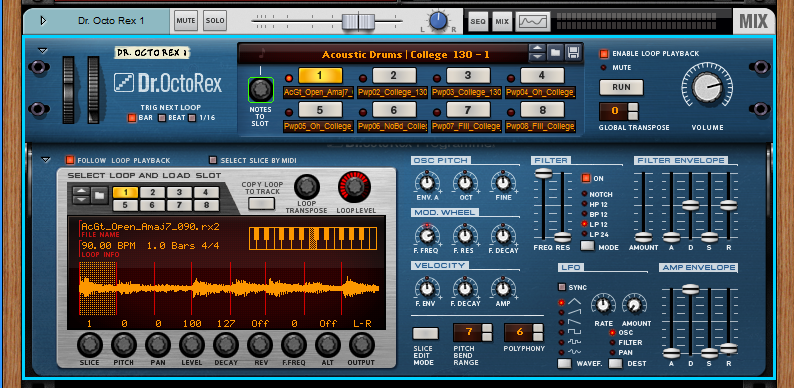This screenshot has width=794, height=388.
Task: Click the Osc Pitch OCT knob
Action: (x=465, y=182)
